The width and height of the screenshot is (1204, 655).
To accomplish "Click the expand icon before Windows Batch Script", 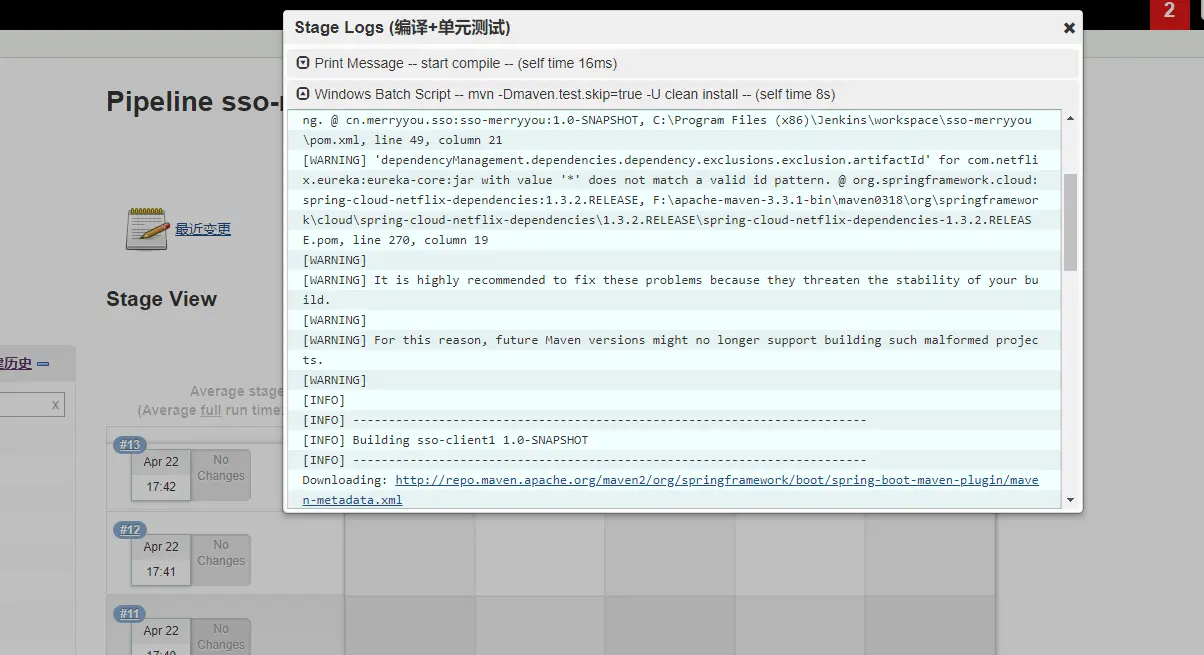I will (302, 93).
